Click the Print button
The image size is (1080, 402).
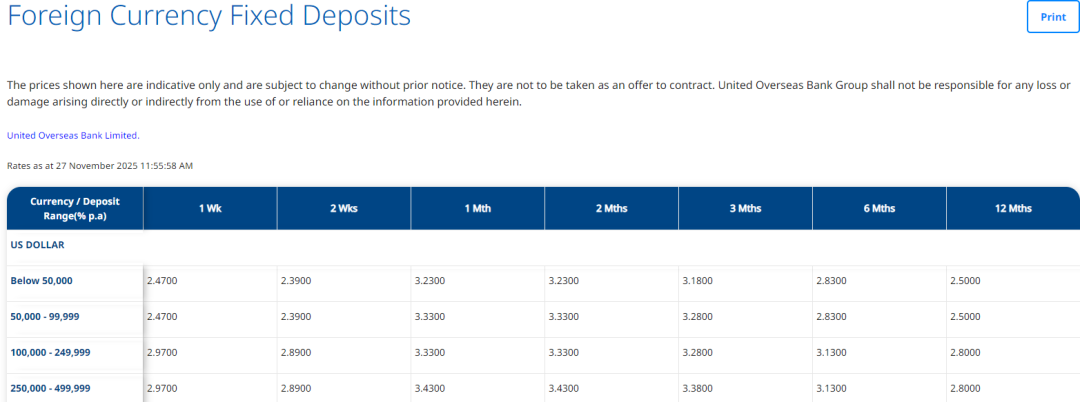(1053, 17)
